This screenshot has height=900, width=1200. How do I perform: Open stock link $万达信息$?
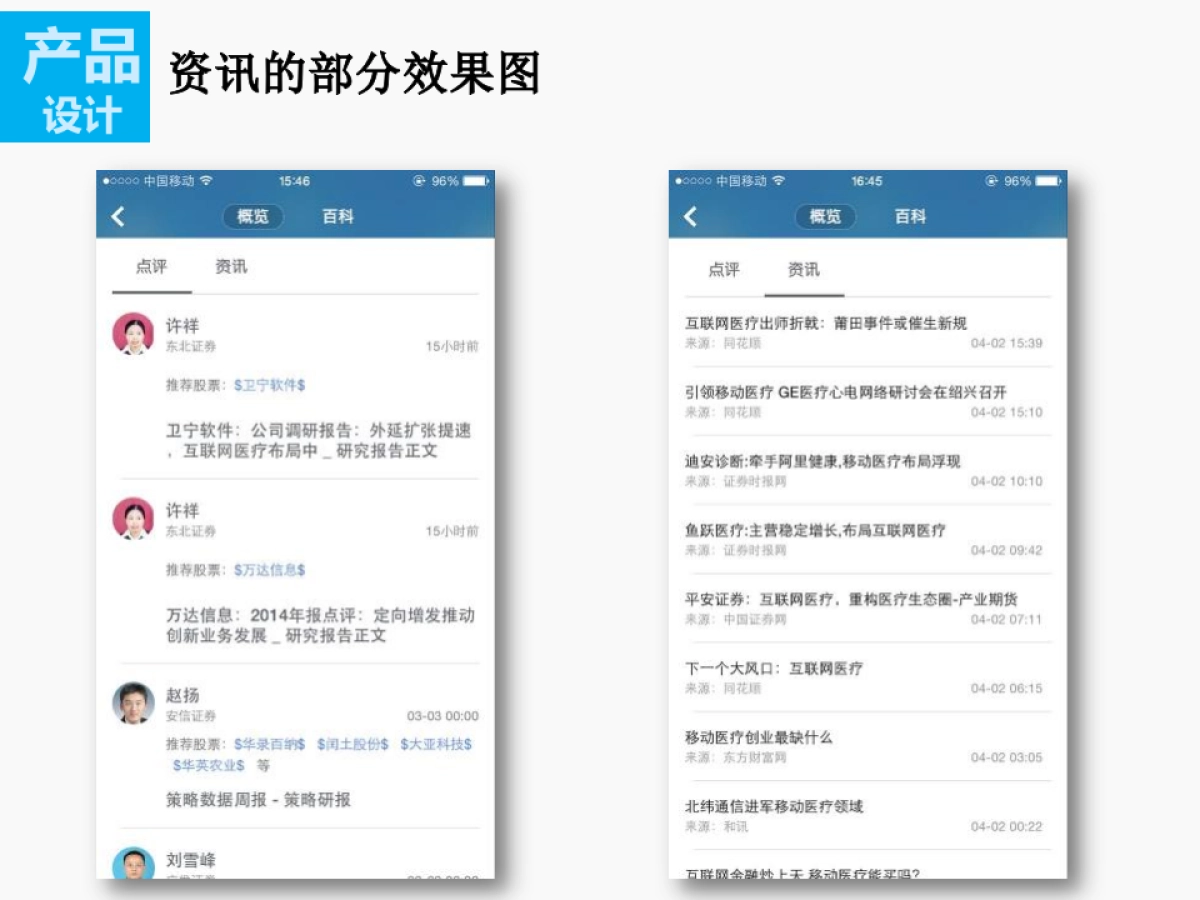point(269,570)
